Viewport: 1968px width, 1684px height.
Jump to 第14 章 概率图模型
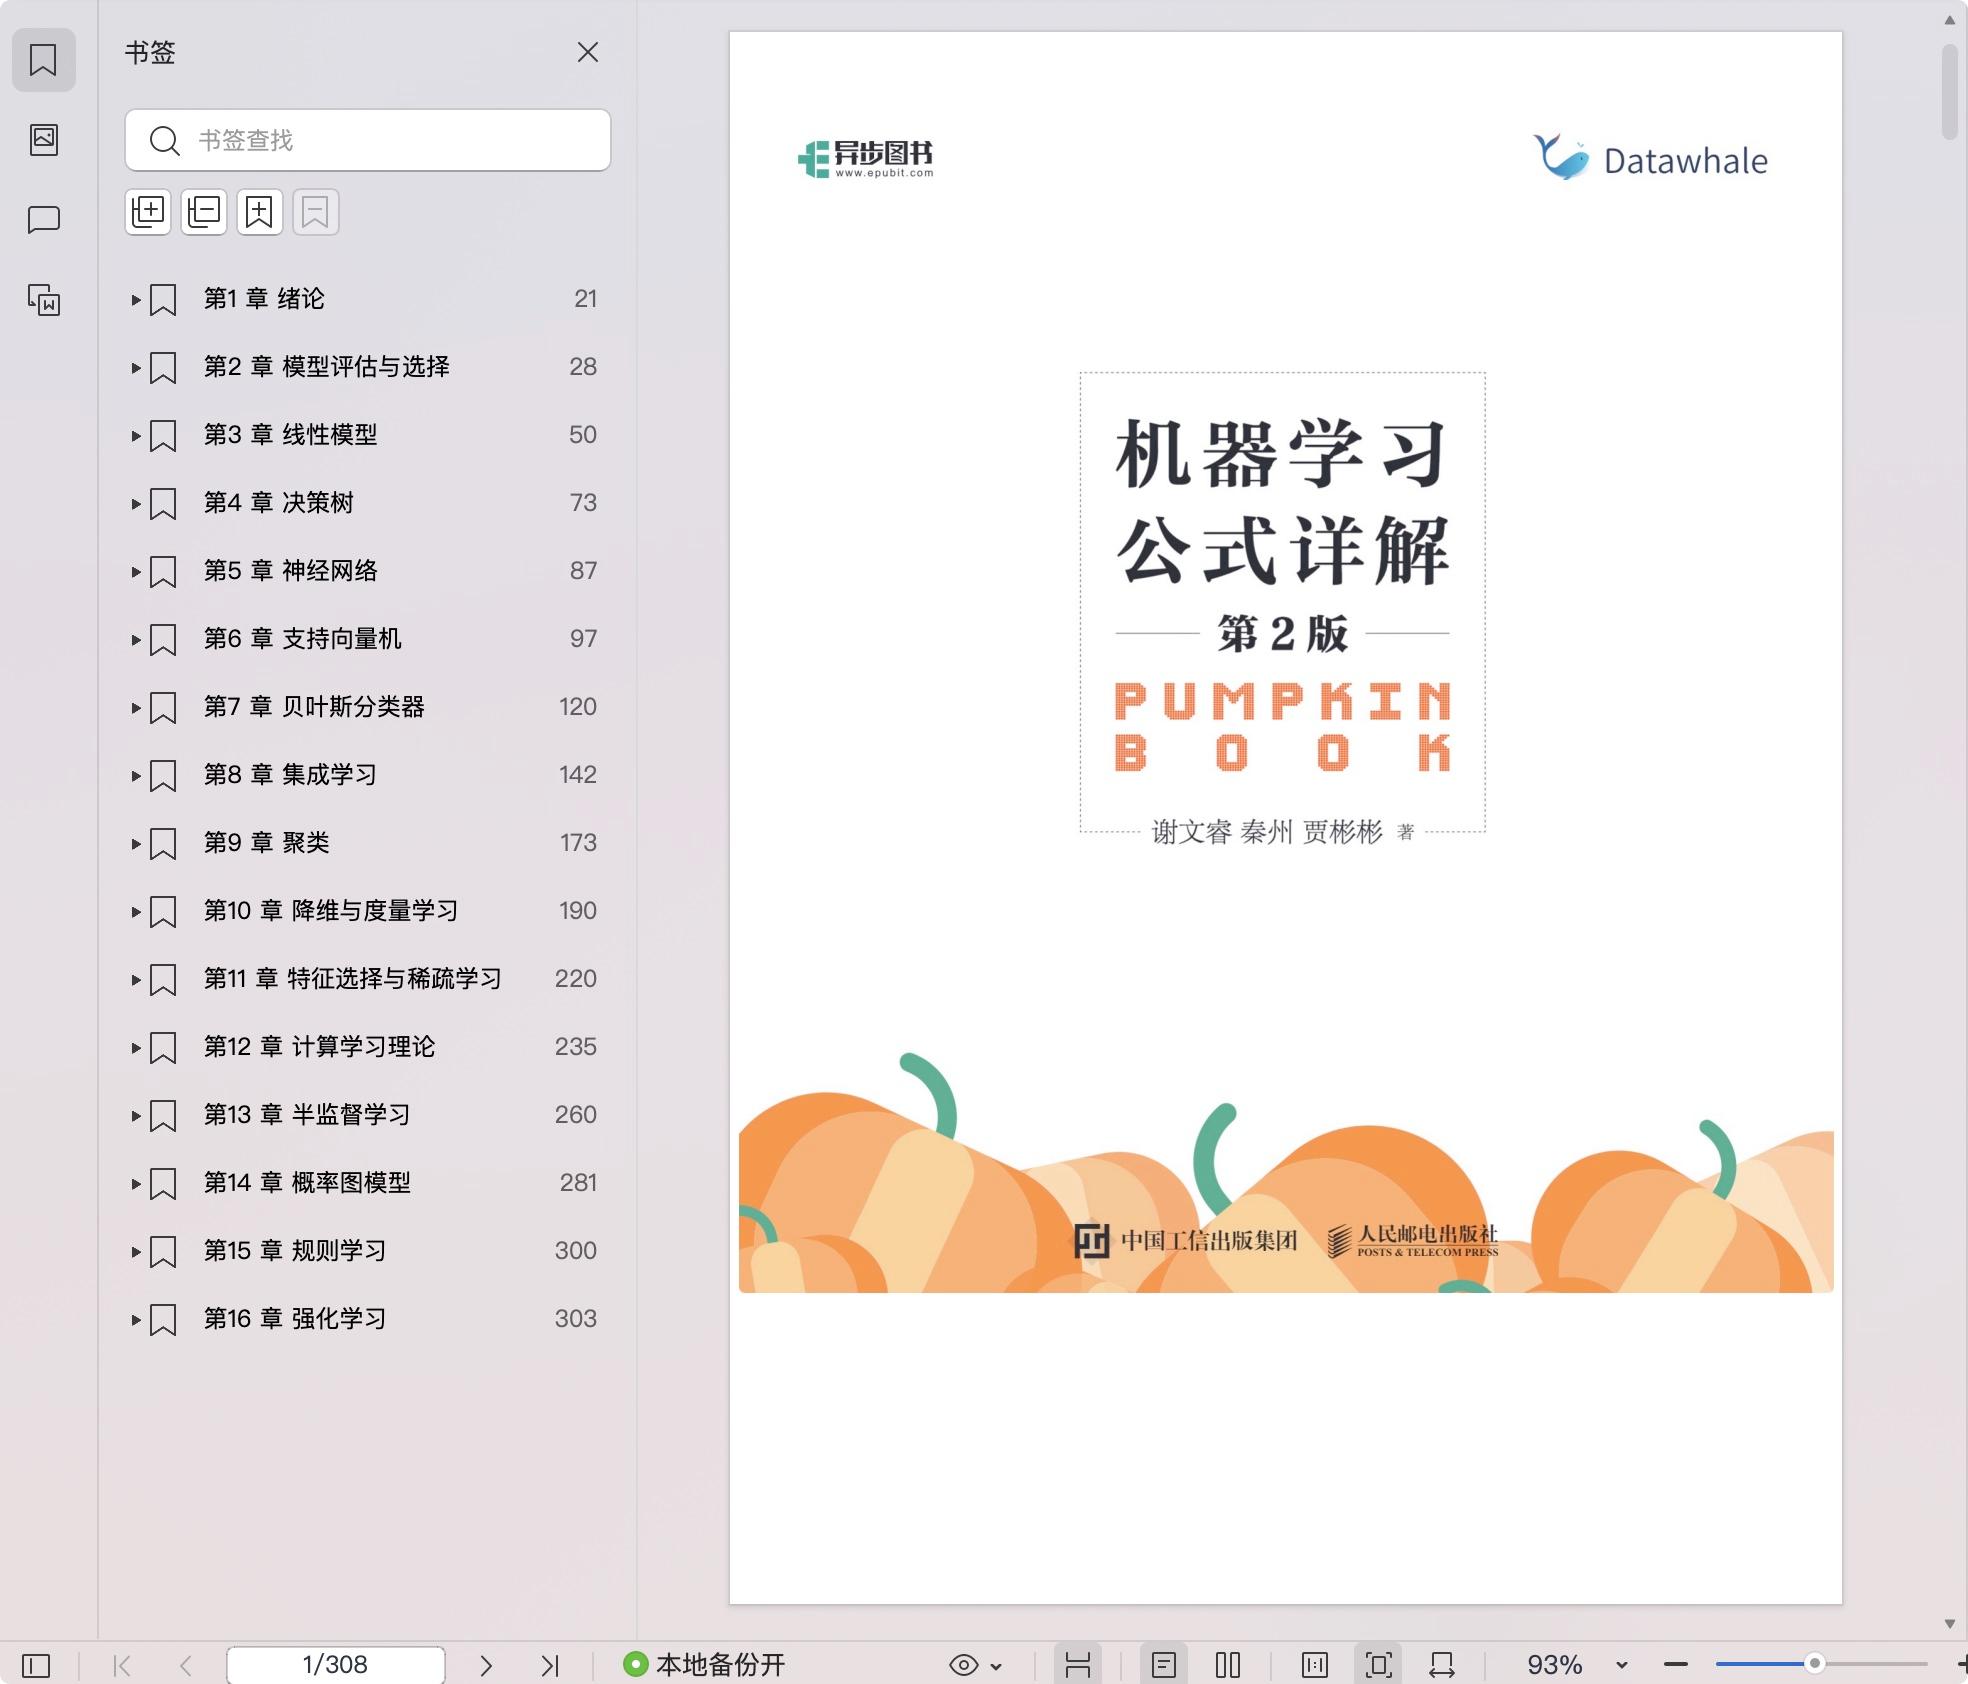(x=307, y=1183)
